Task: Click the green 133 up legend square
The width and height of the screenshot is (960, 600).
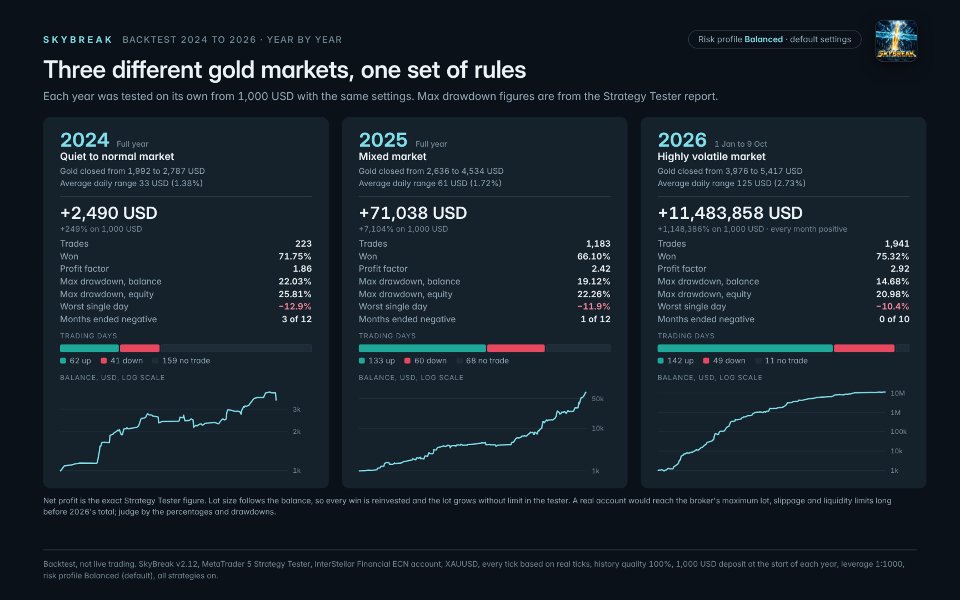Action: tap(362, 361)
